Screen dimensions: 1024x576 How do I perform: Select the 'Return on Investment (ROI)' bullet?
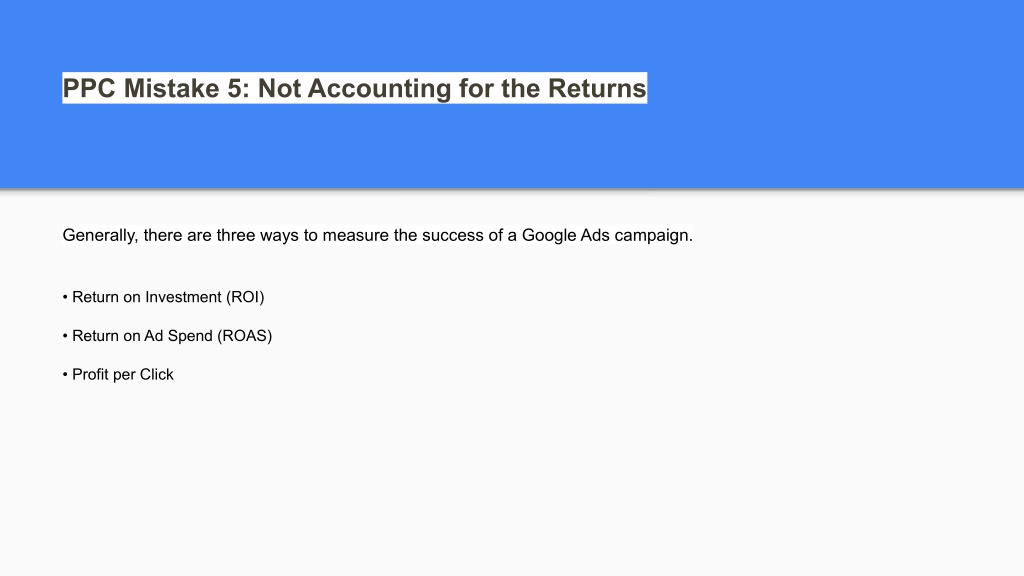click(163, 297)
